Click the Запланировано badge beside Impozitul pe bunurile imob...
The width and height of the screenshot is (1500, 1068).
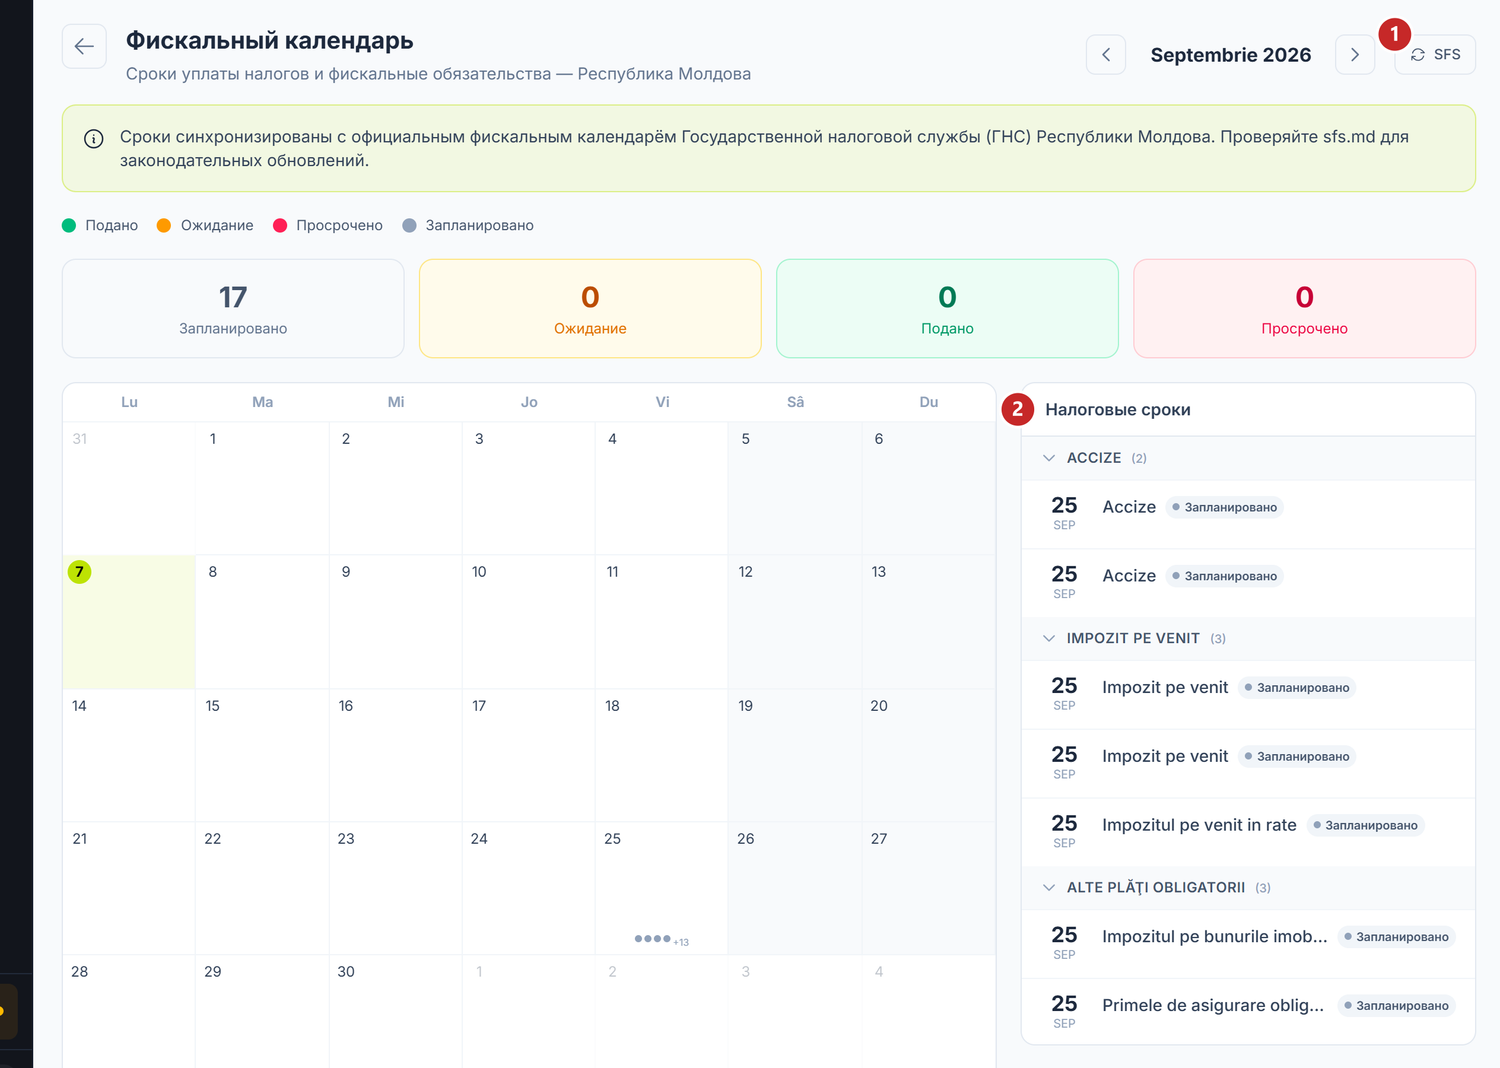point(1396,937)
